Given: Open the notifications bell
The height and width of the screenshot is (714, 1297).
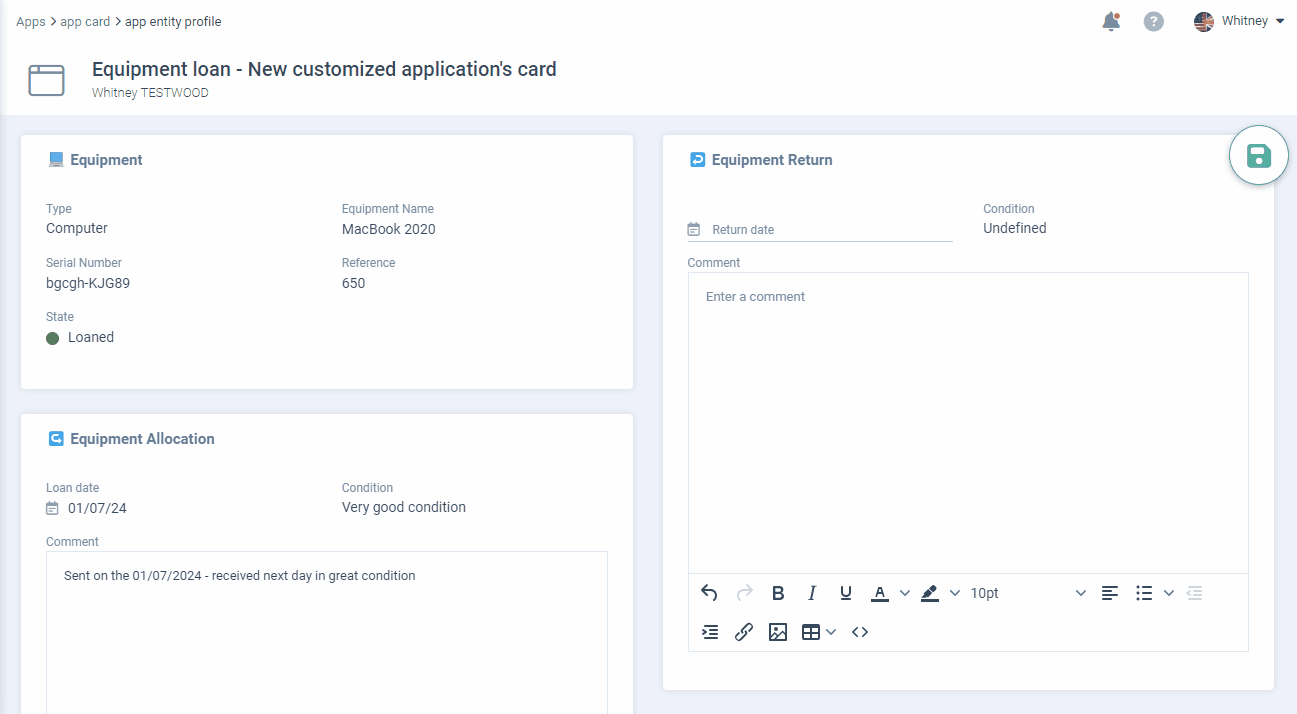Looking at the screenshot, I should tap(1111, 22).
